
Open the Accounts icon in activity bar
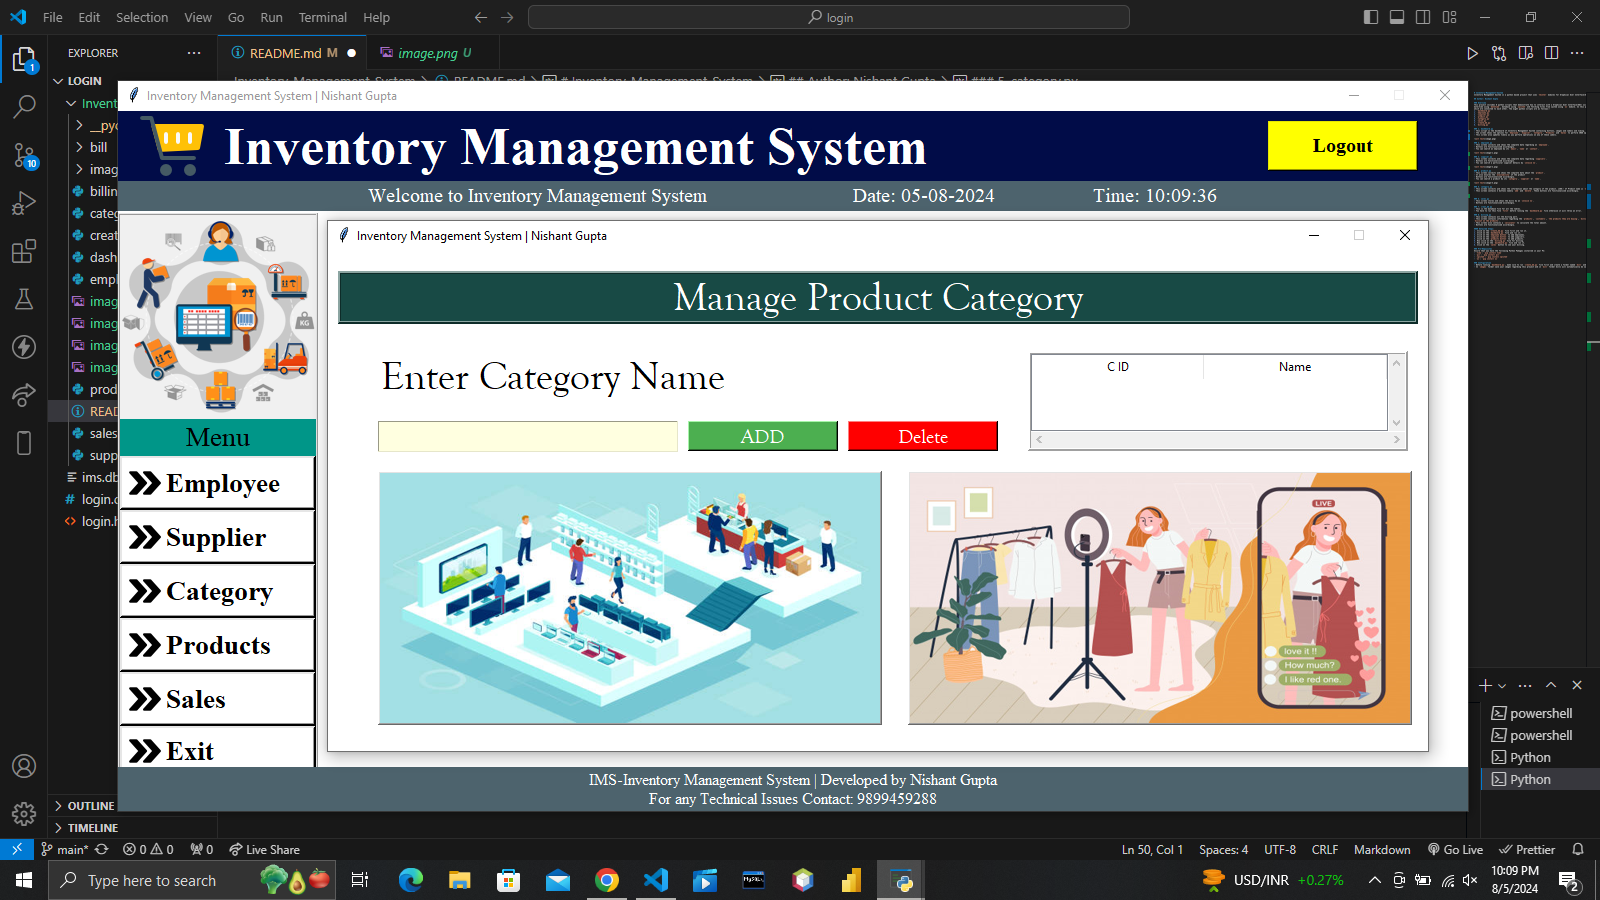pyautogui.click(x=24, y=766)
